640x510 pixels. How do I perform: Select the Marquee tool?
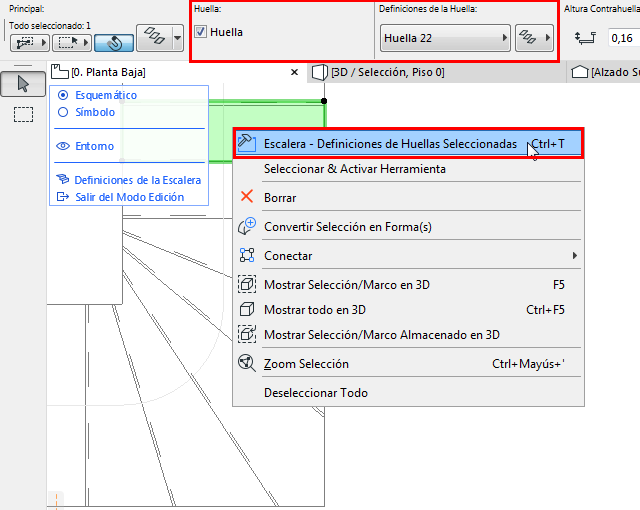23,114
